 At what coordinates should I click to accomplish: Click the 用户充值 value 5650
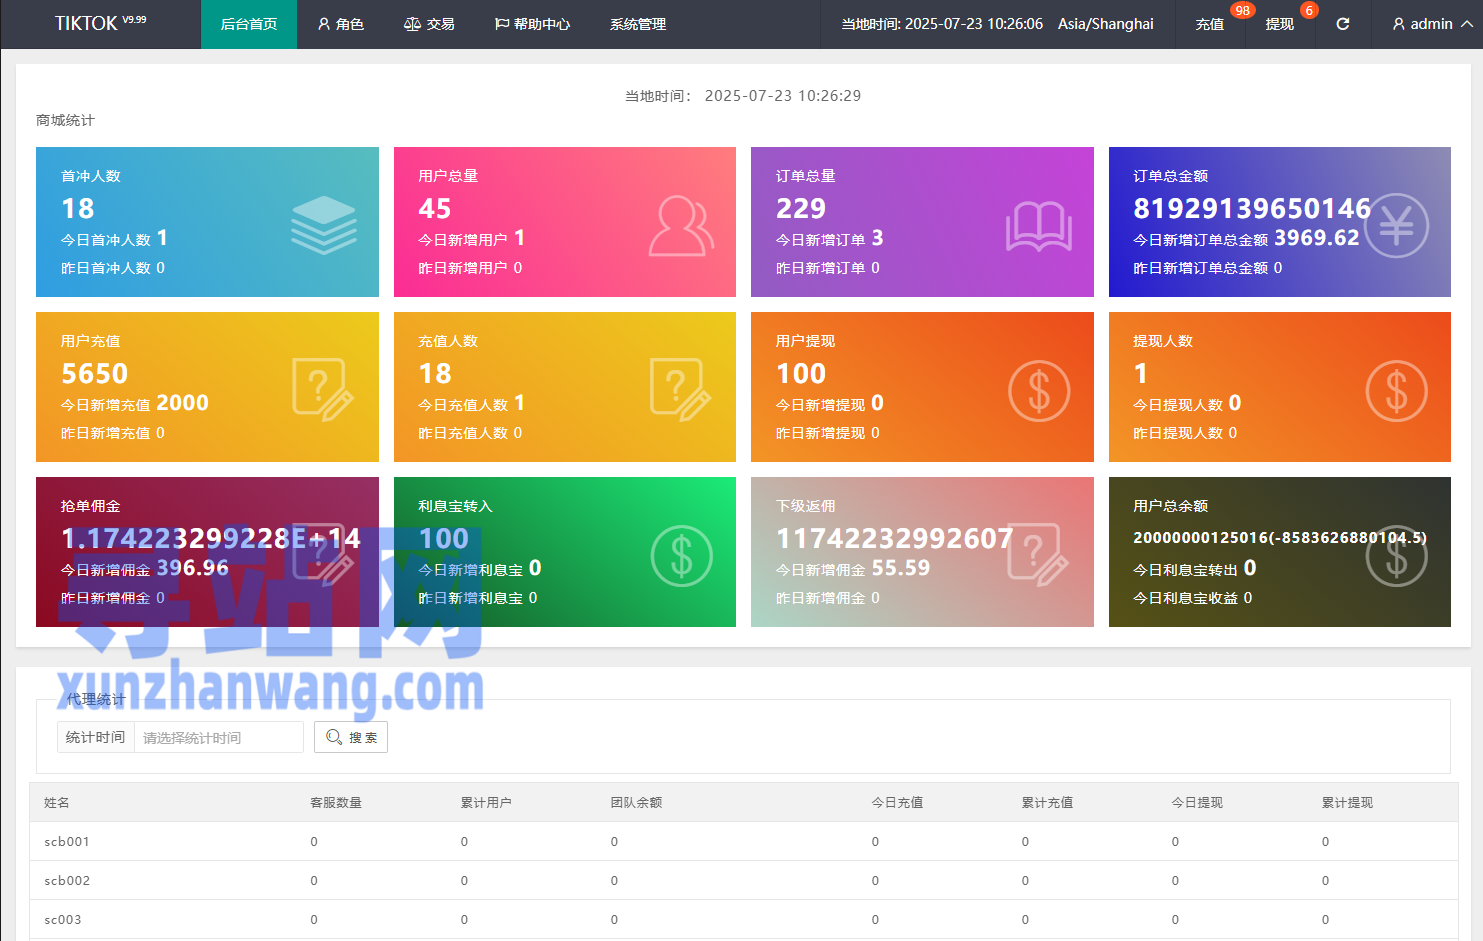click(95, 373)
